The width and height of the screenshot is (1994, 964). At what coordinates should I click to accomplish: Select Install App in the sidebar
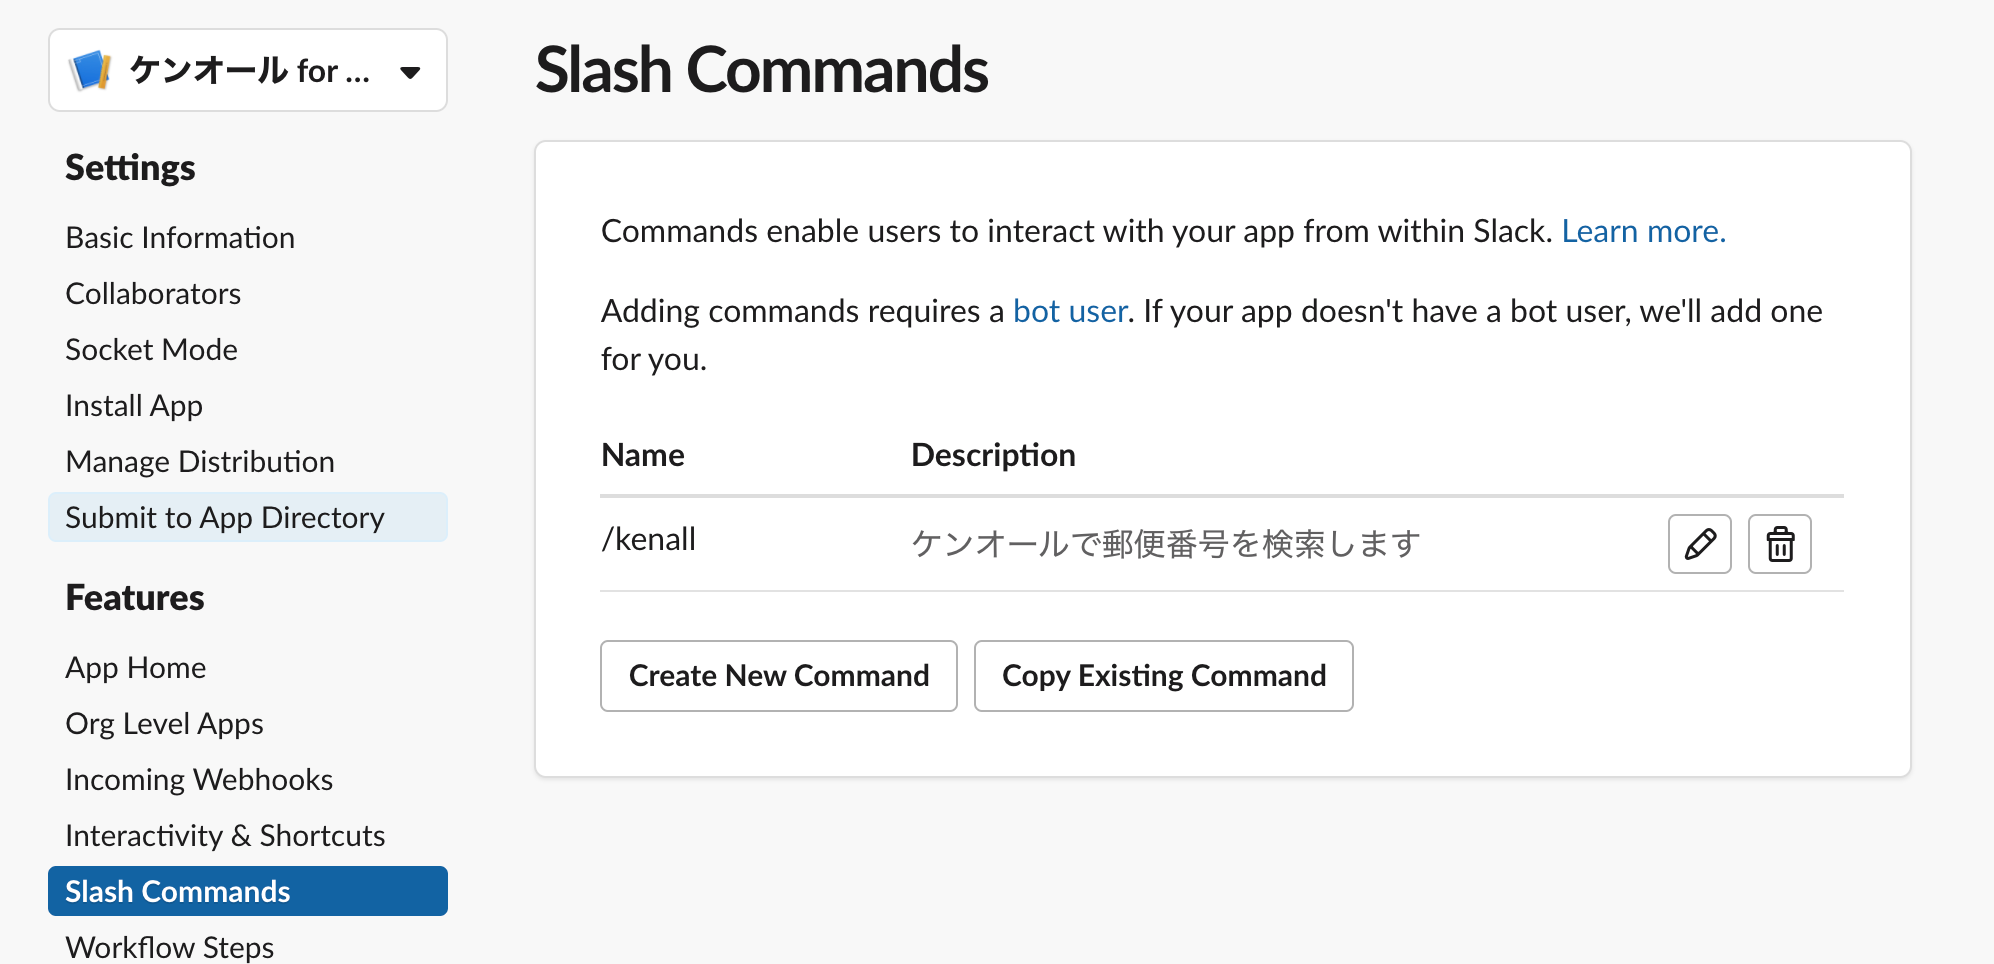(133, 405)
